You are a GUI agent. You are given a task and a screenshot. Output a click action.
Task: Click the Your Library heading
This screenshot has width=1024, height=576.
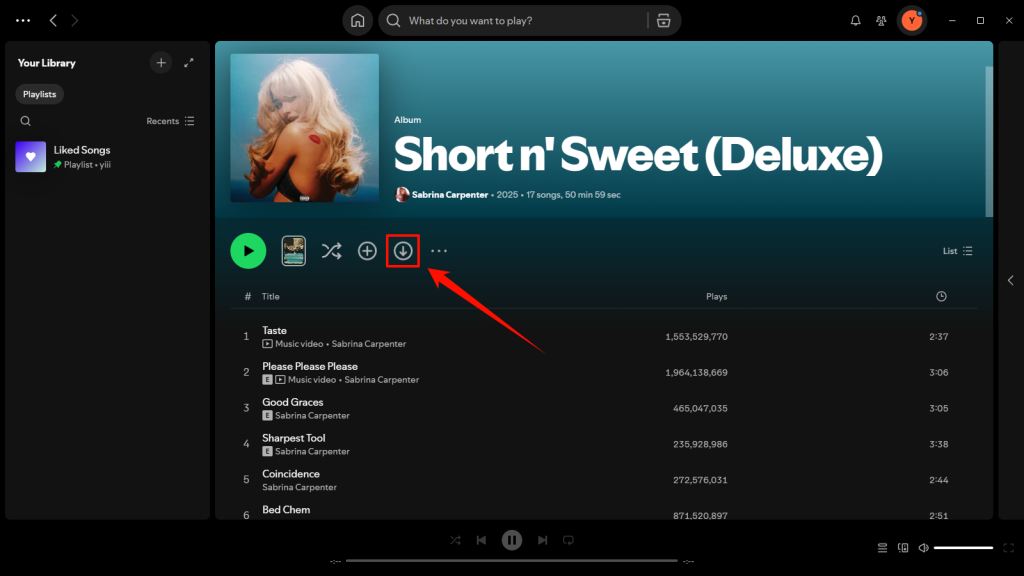click(x=46, y=63)
